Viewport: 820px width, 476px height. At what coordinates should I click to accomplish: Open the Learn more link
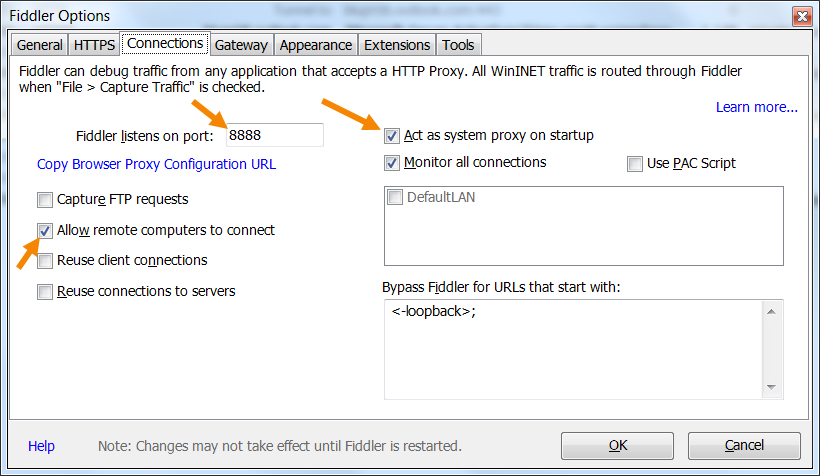(756, 107)
